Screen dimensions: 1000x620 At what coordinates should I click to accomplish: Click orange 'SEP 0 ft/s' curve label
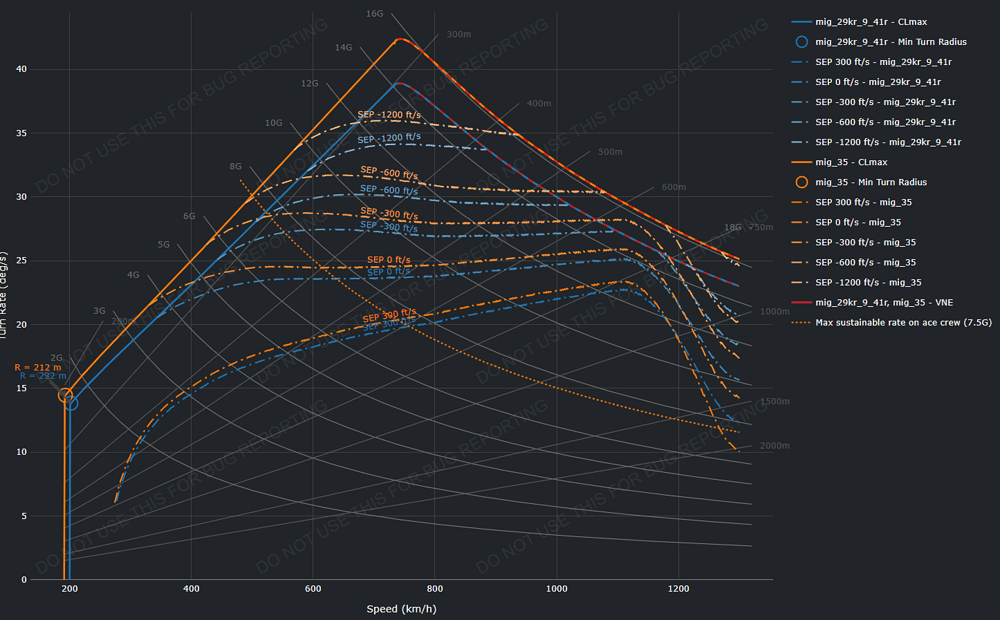(389, 260)
